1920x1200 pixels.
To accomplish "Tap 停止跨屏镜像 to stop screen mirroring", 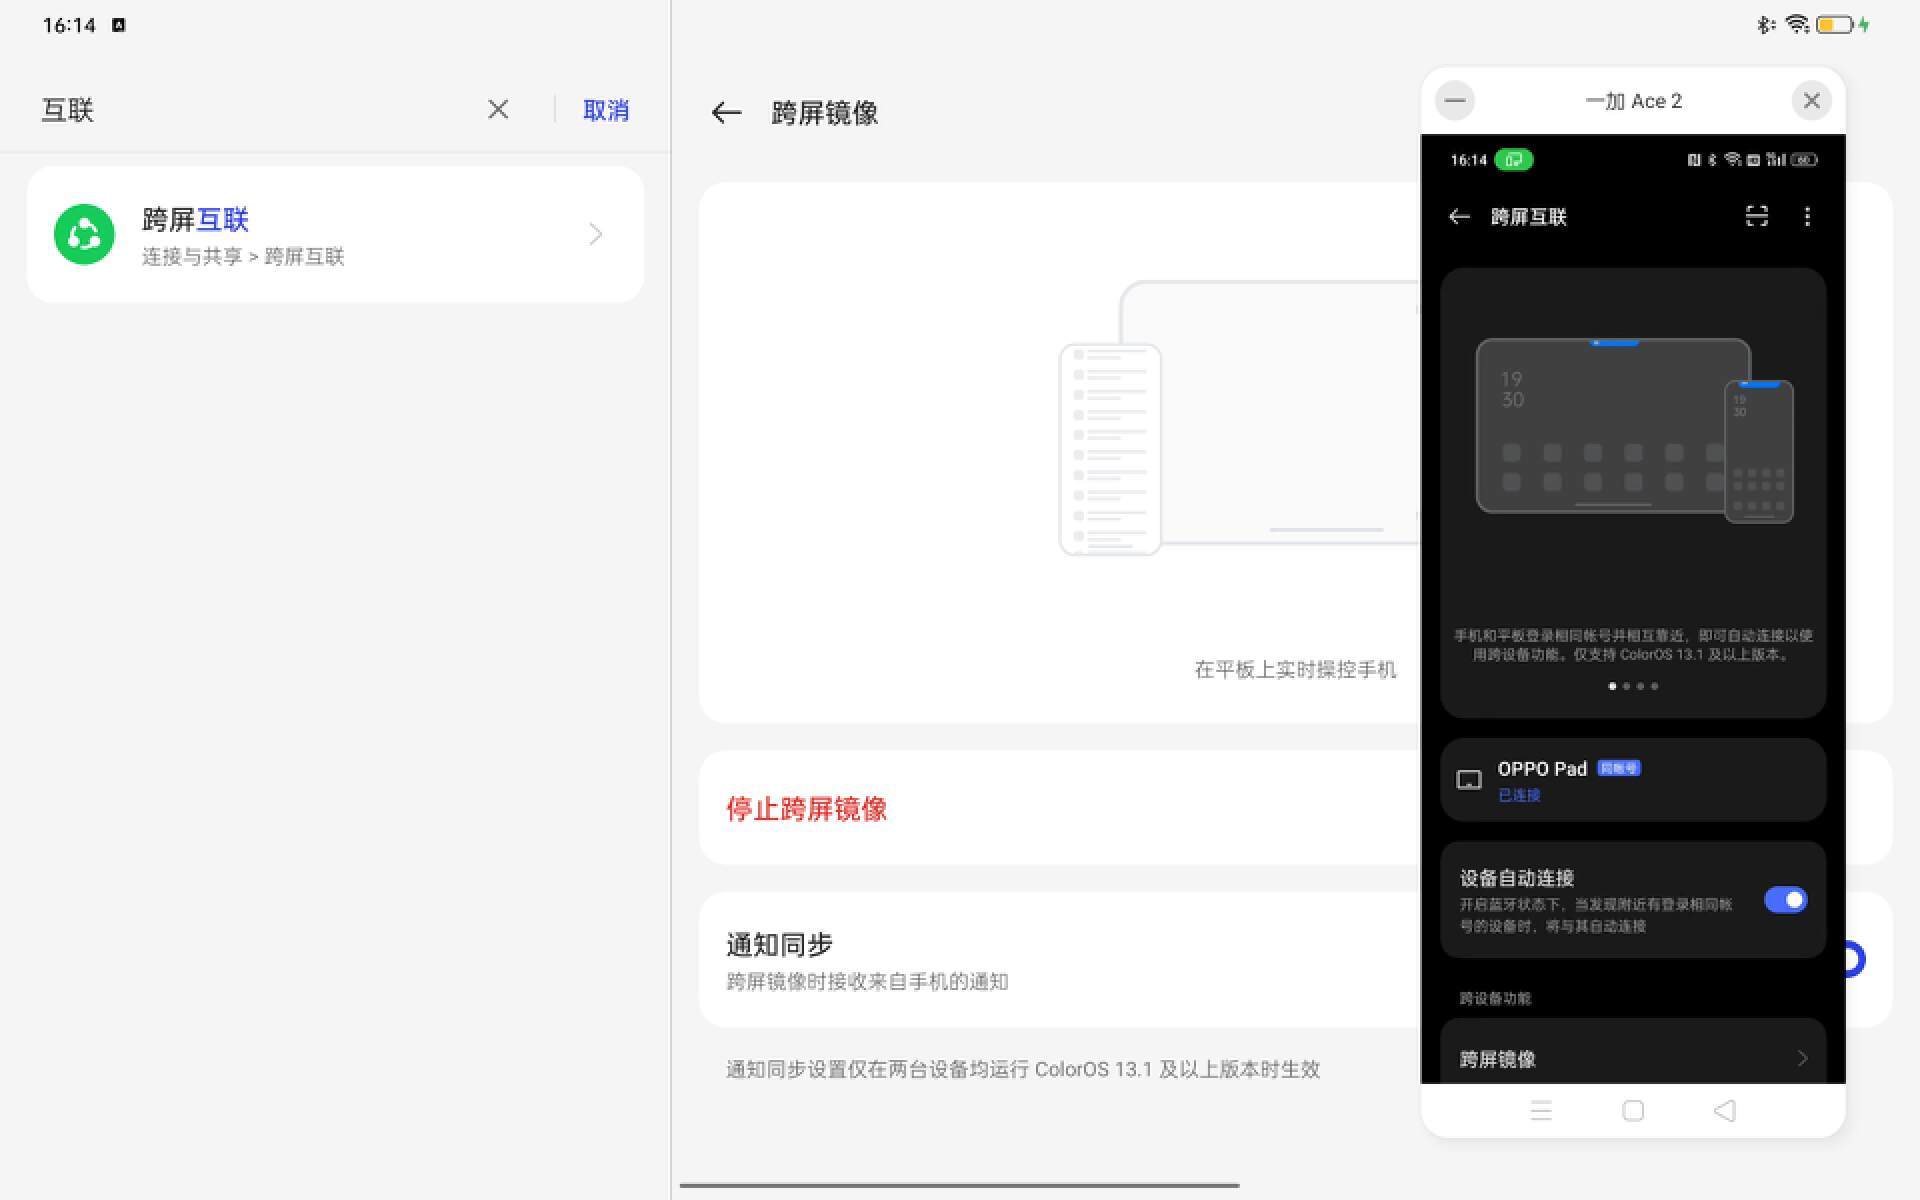I will pyautogui.click(x=806, y=809).
